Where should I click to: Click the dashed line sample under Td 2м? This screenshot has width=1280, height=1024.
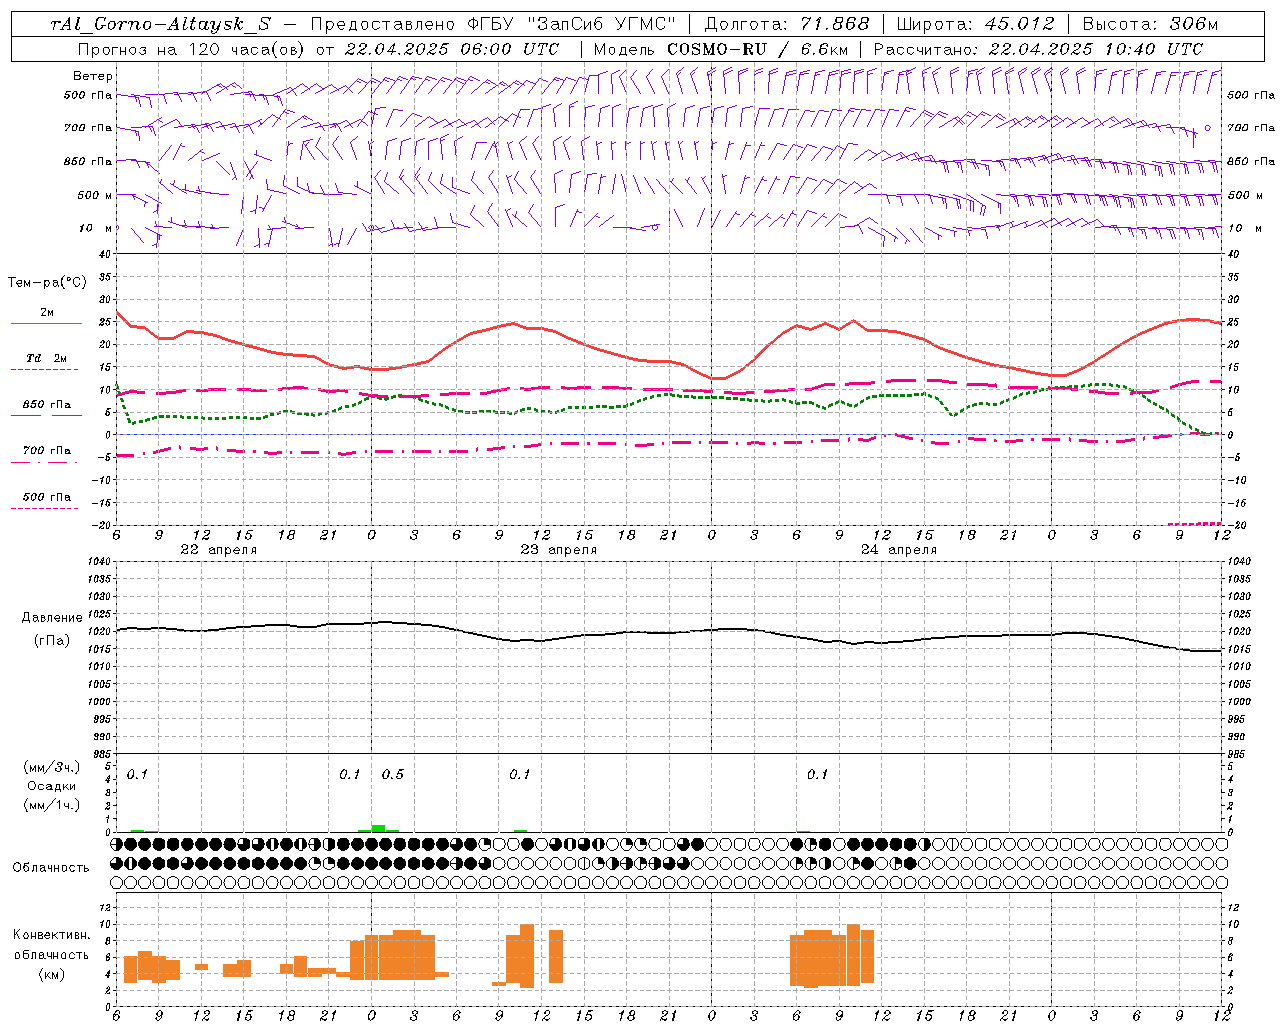(x=44, y=370)
